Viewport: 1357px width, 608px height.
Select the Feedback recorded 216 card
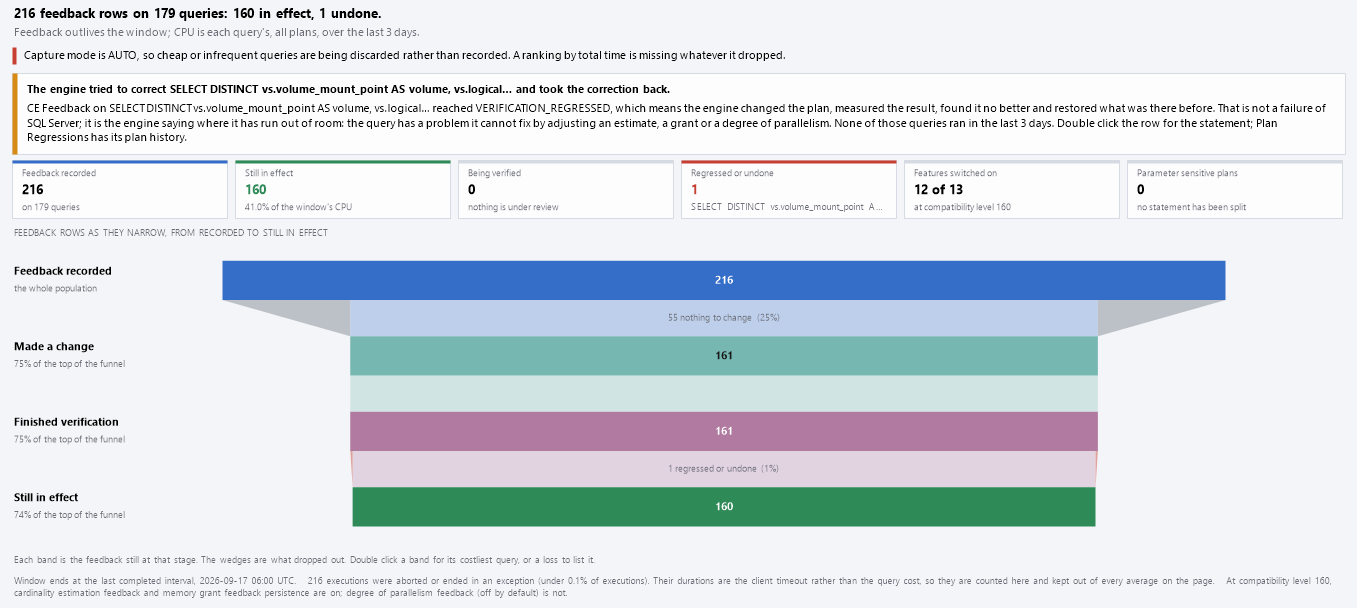(x=120, y=189)
